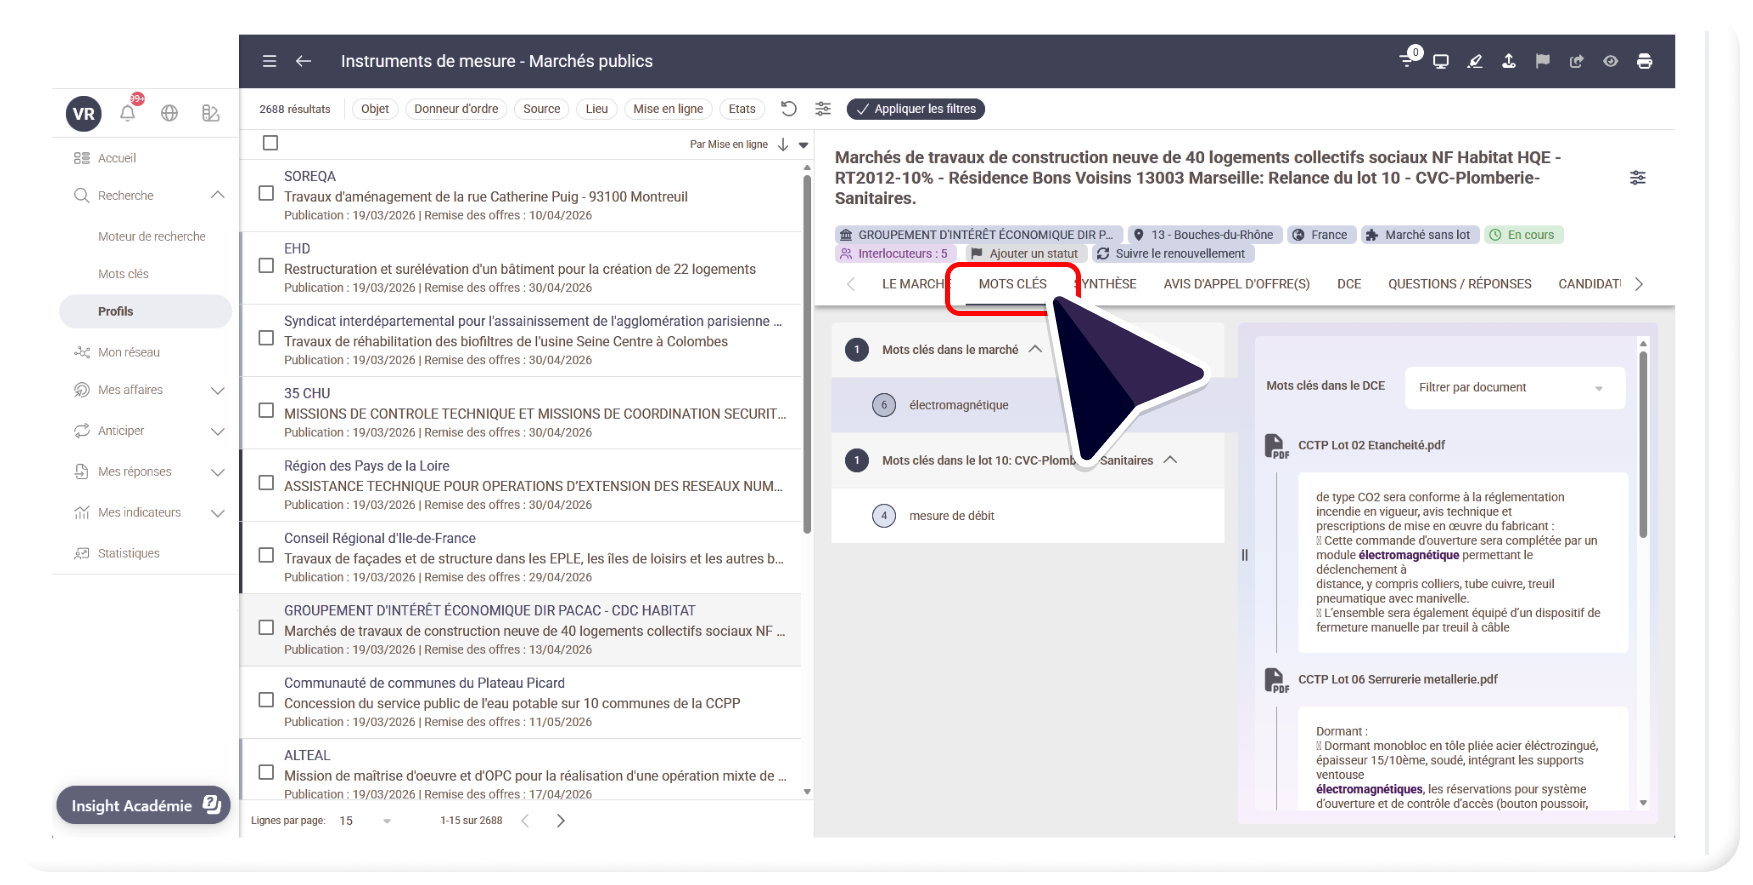Open the hamburger menu icon

[x=269, y=61]
